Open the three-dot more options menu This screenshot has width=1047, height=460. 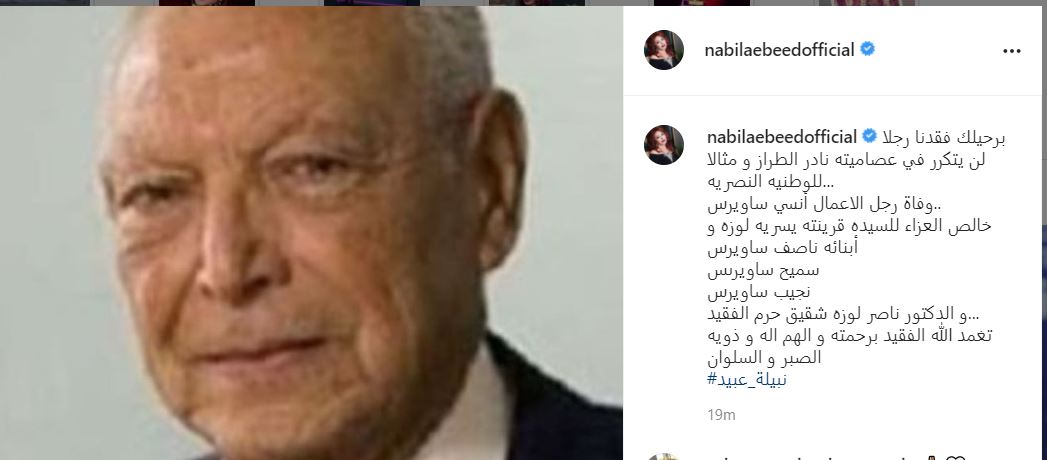click(1012, 51)
